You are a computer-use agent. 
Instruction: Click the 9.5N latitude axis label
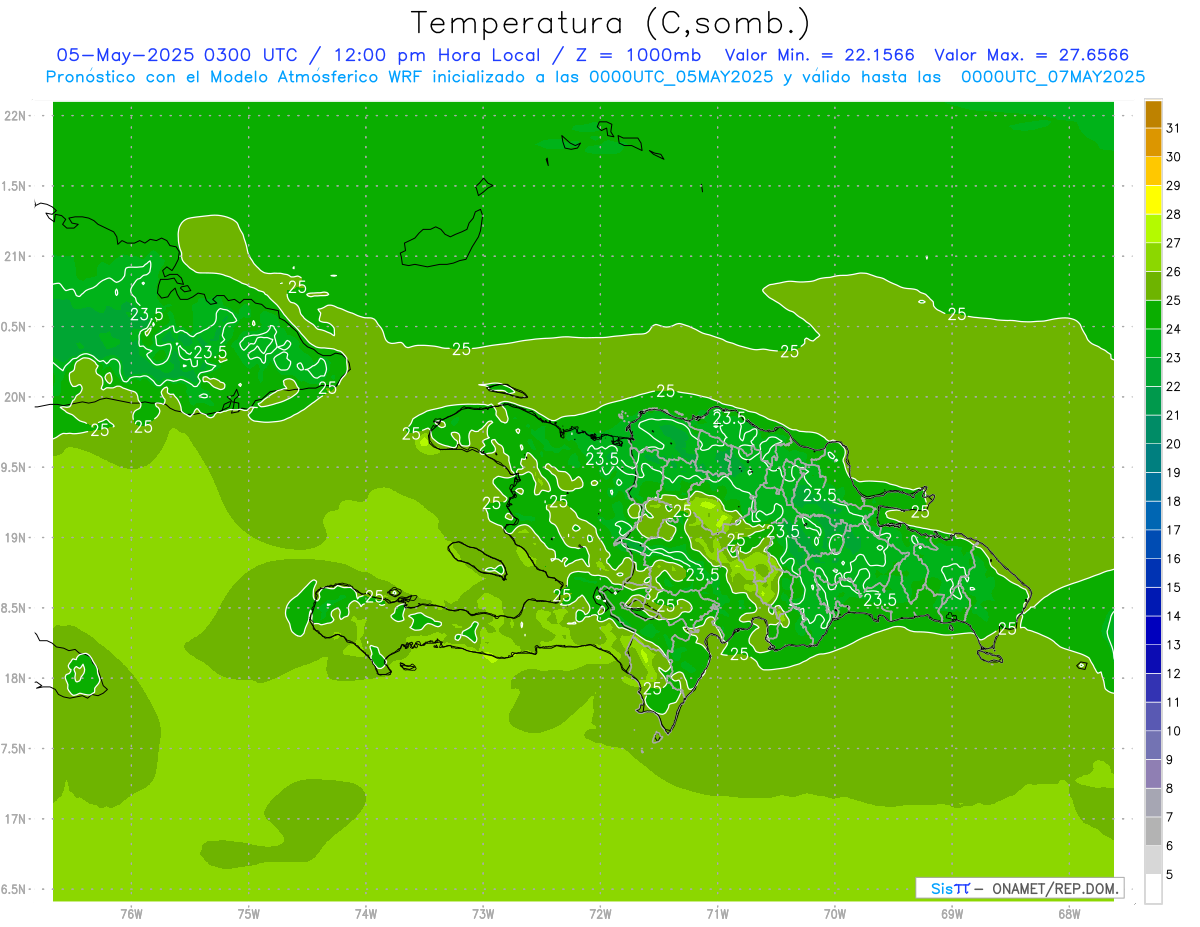click(x=15, y=468)
